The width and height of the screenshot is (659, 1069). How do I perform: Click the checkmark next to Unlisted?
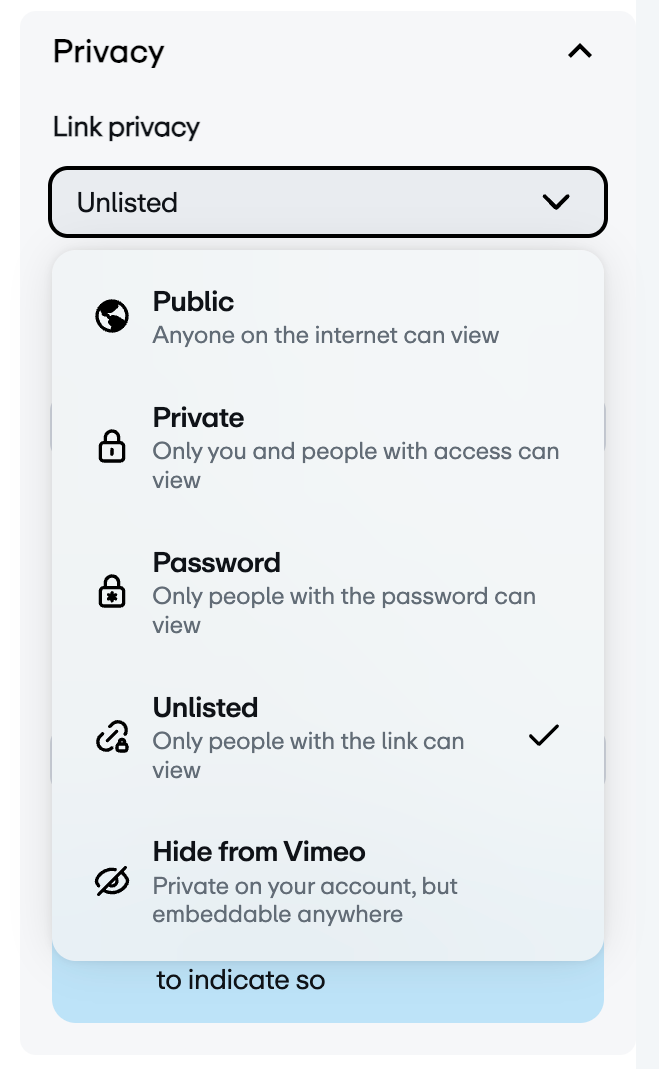tap(543, 736)
